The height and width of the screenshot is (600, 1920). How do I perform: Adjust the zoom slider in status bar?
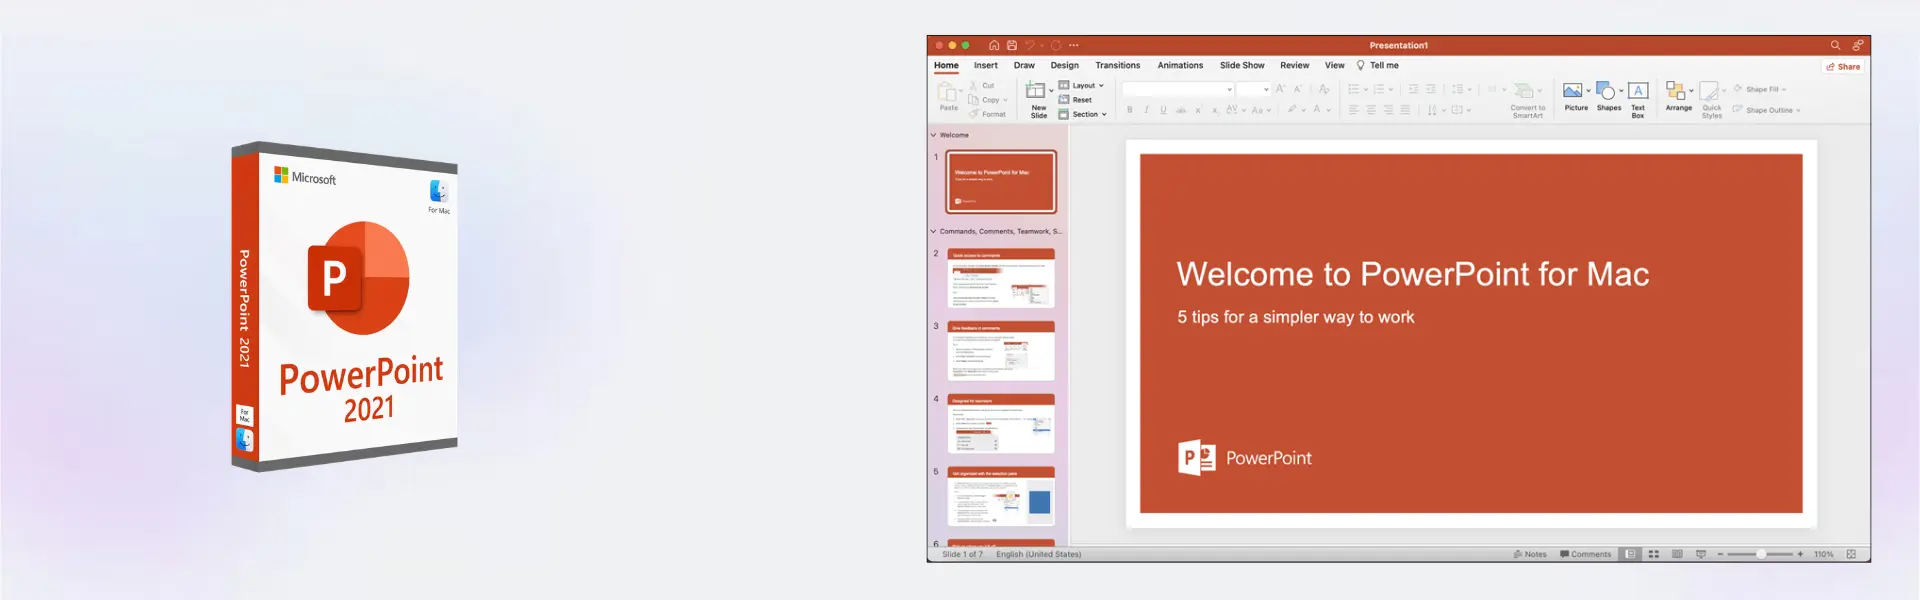(1761, 554)
